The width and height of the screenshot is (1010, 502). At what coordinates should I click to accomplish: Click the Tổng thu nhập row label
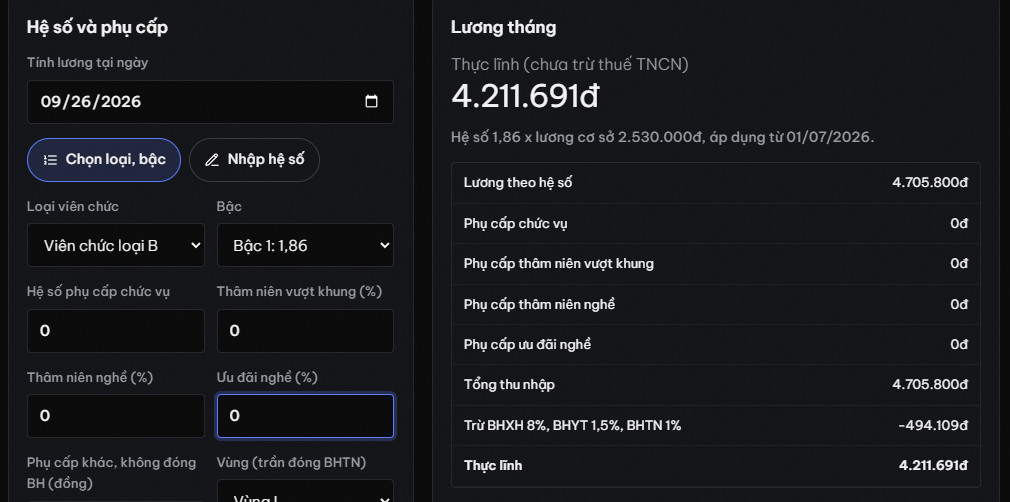tap(509, 385)
